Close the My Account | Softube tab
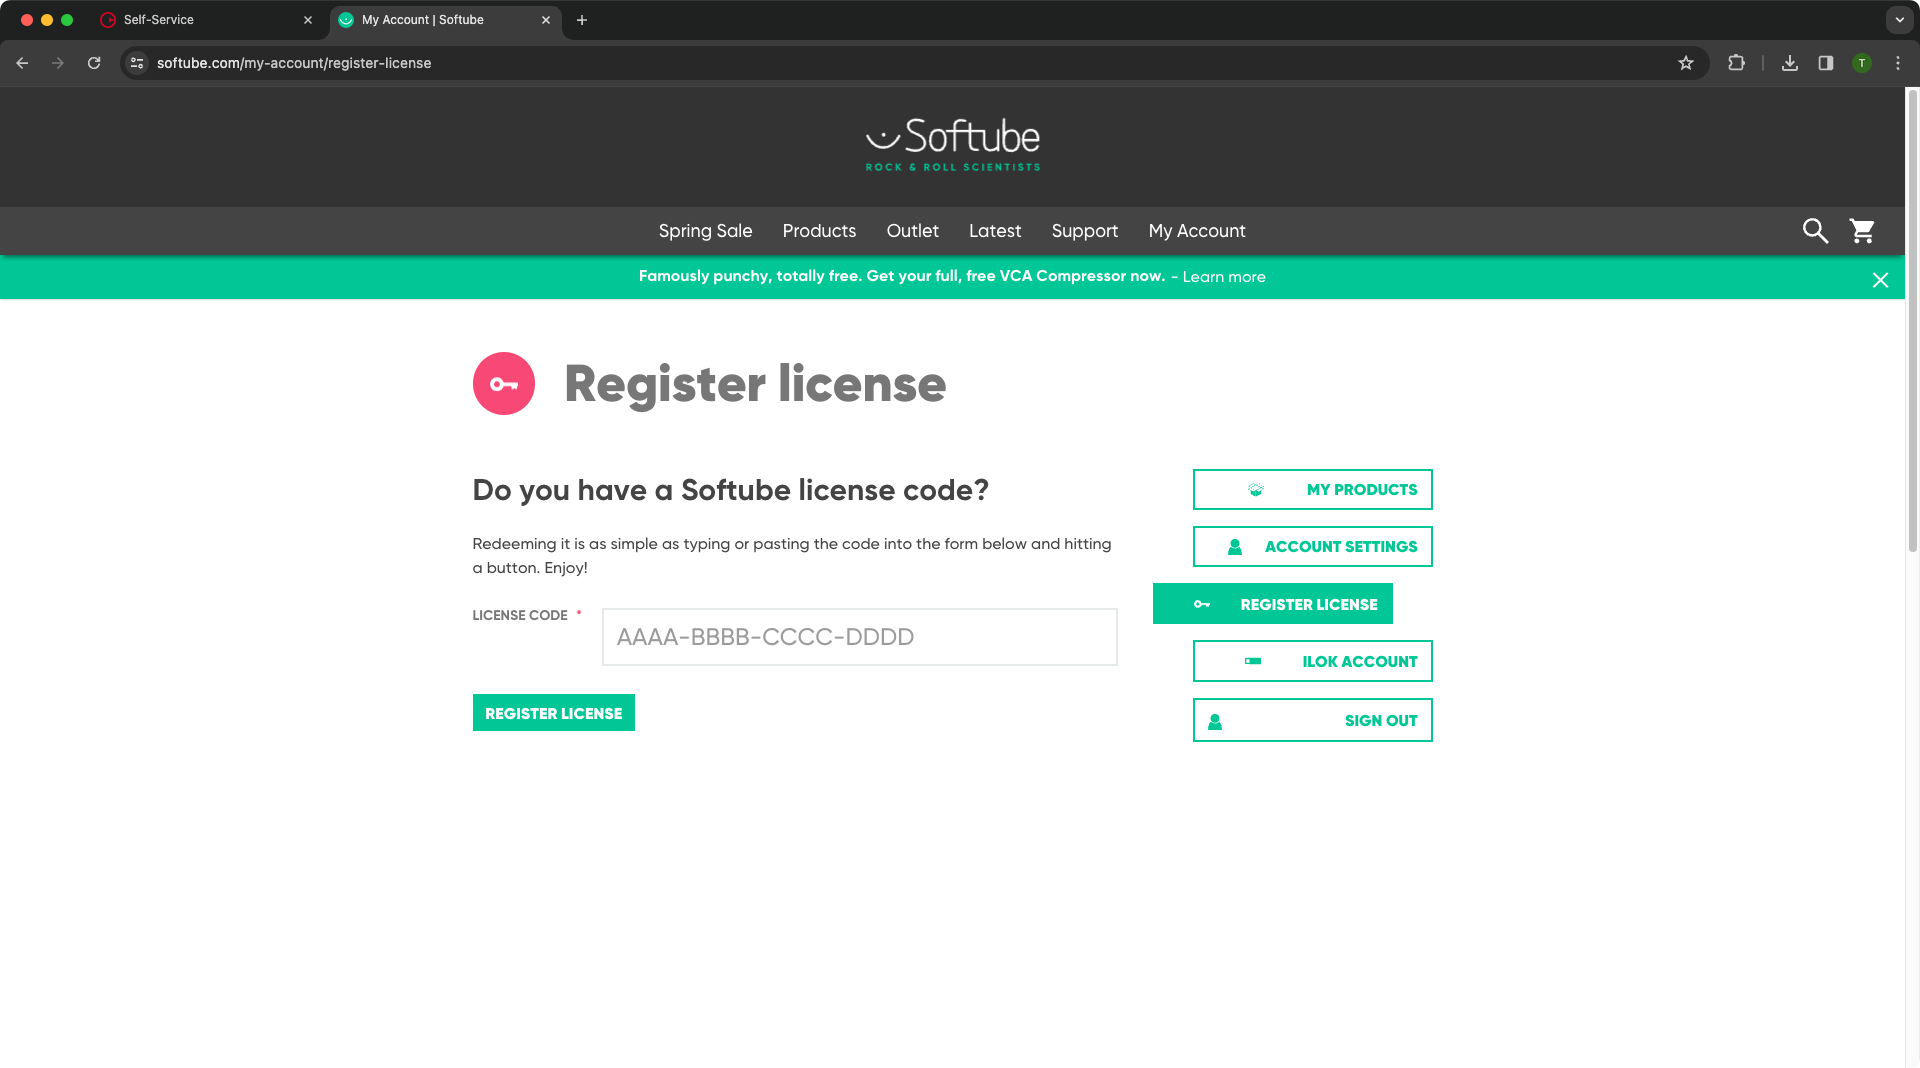 (x=546, y=20)
